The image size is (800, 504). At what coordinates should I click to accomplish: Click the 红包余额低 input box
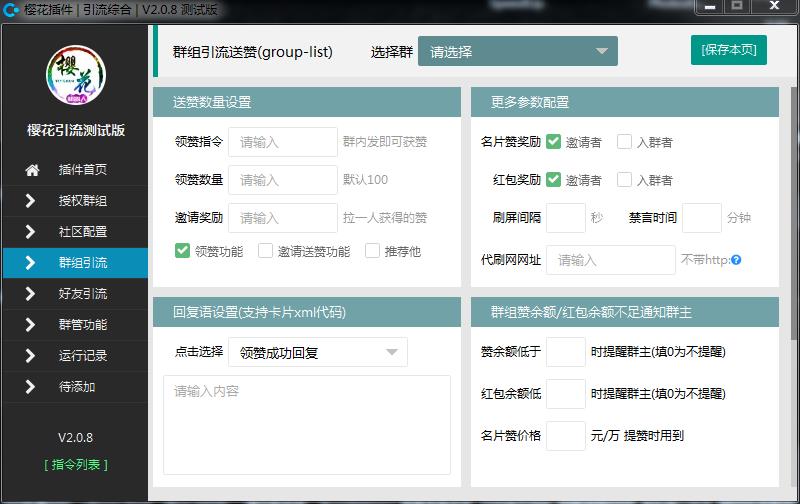[x=566, y=394]
